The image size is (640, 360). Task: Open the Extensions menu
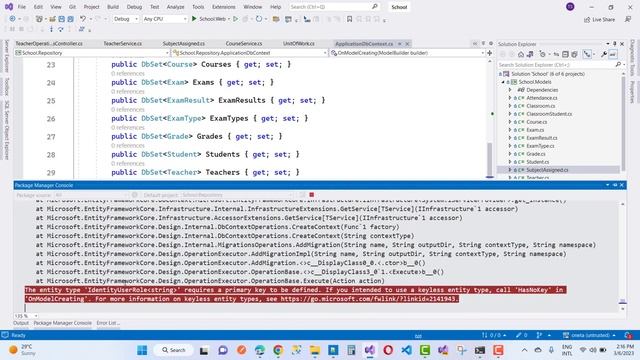[224, 7]
